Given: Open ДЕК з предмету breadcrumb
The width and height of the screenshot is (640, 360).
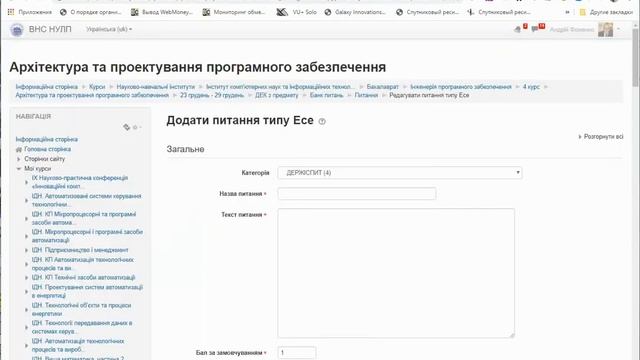Looking at the screenshot, I should pyautogui.click(x=277, y=95).
